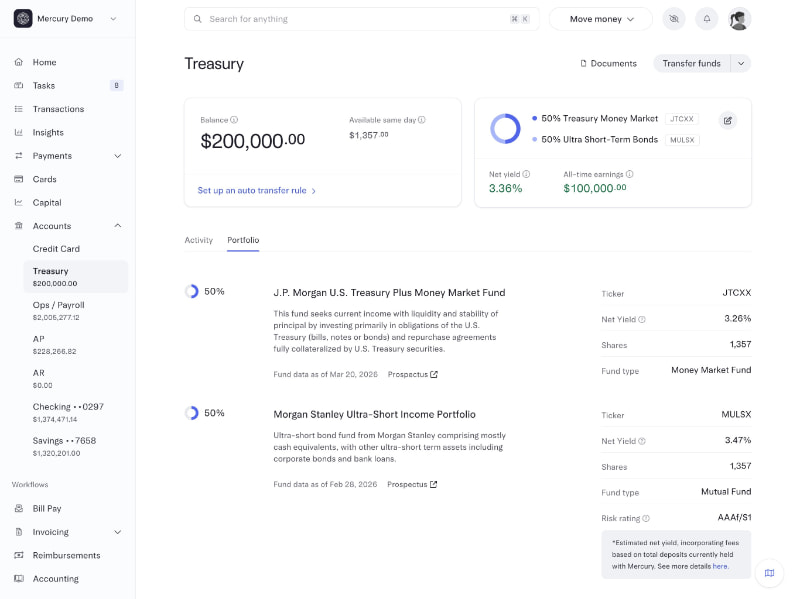Click the Bill Pay icon
800x599 pixels.
pos(19,509)
